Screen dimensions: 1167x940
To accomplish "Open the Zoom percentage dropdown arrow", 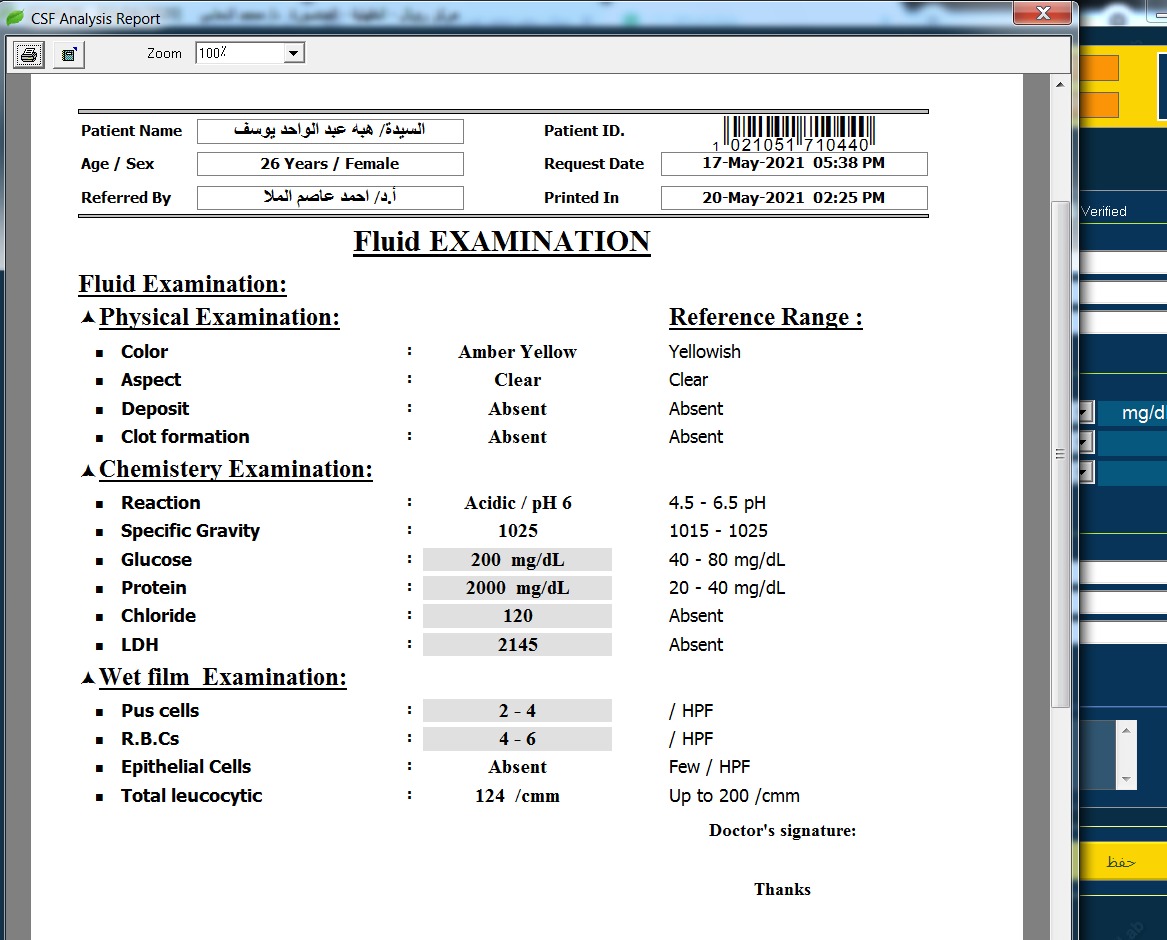I will (x=293, y=53).
